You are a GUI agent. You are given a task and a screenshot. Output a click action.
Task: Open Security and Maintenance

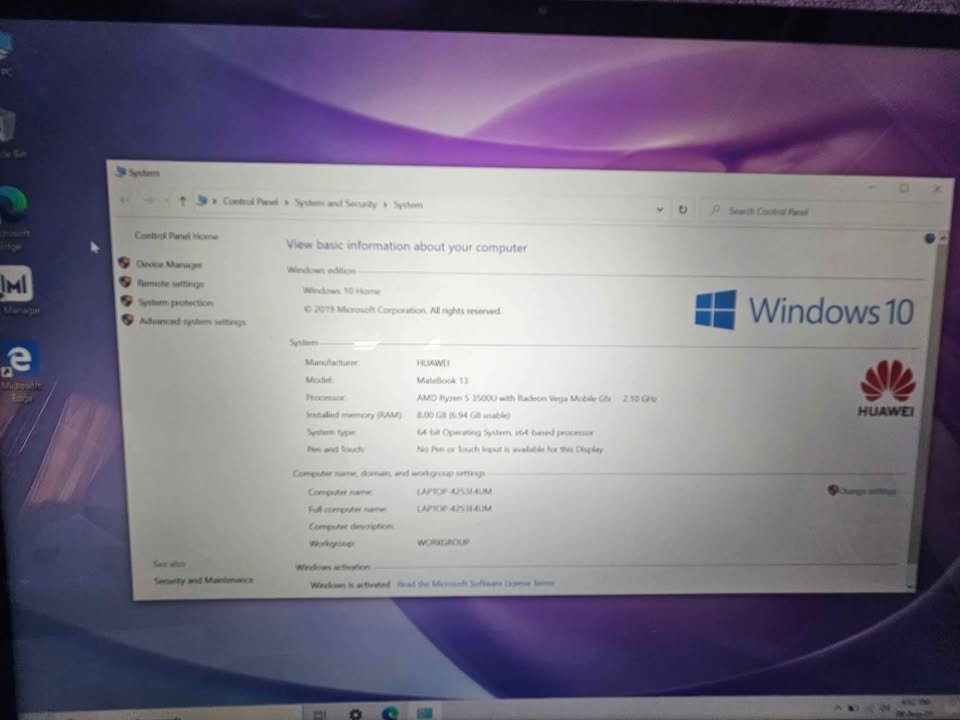(203, 580)
